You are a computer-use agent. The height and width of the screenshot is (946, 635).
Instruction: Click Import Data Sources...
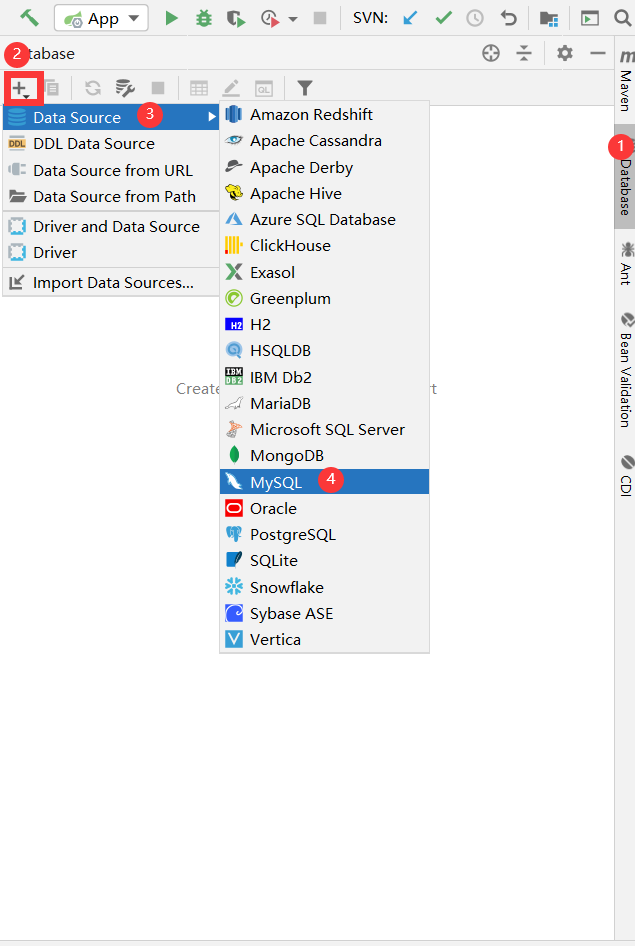tap(111, 282)
